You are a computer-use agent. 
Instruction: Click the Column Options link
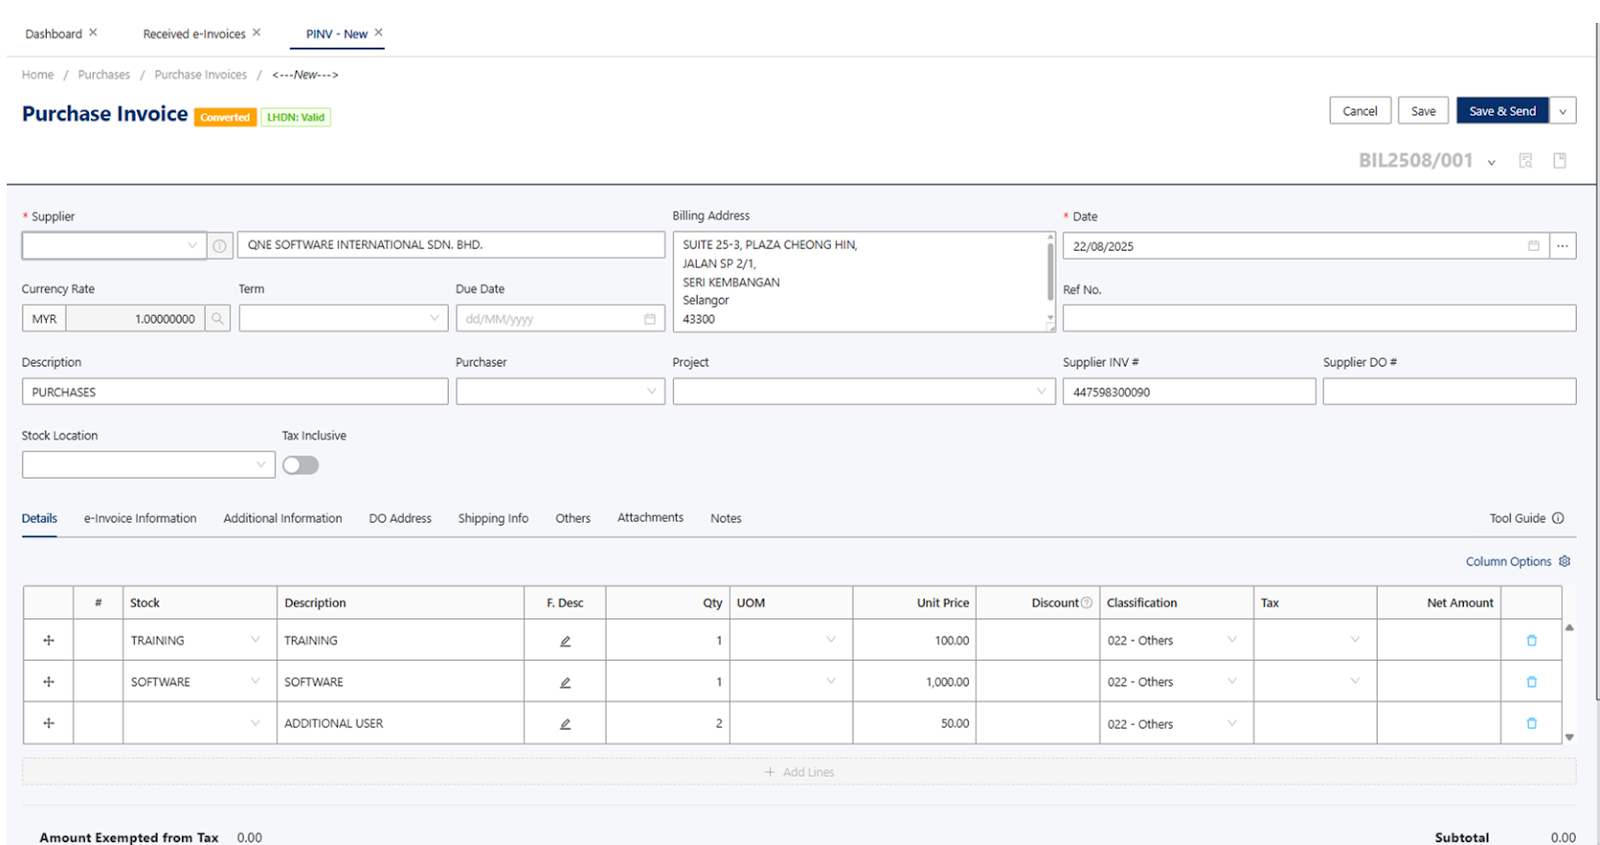tap(1508, 562)
